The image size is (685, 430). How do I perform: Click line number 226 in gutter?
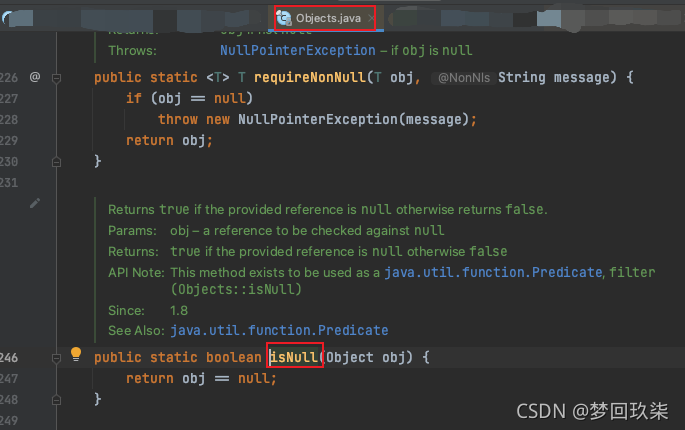click(x=9, y=78)
